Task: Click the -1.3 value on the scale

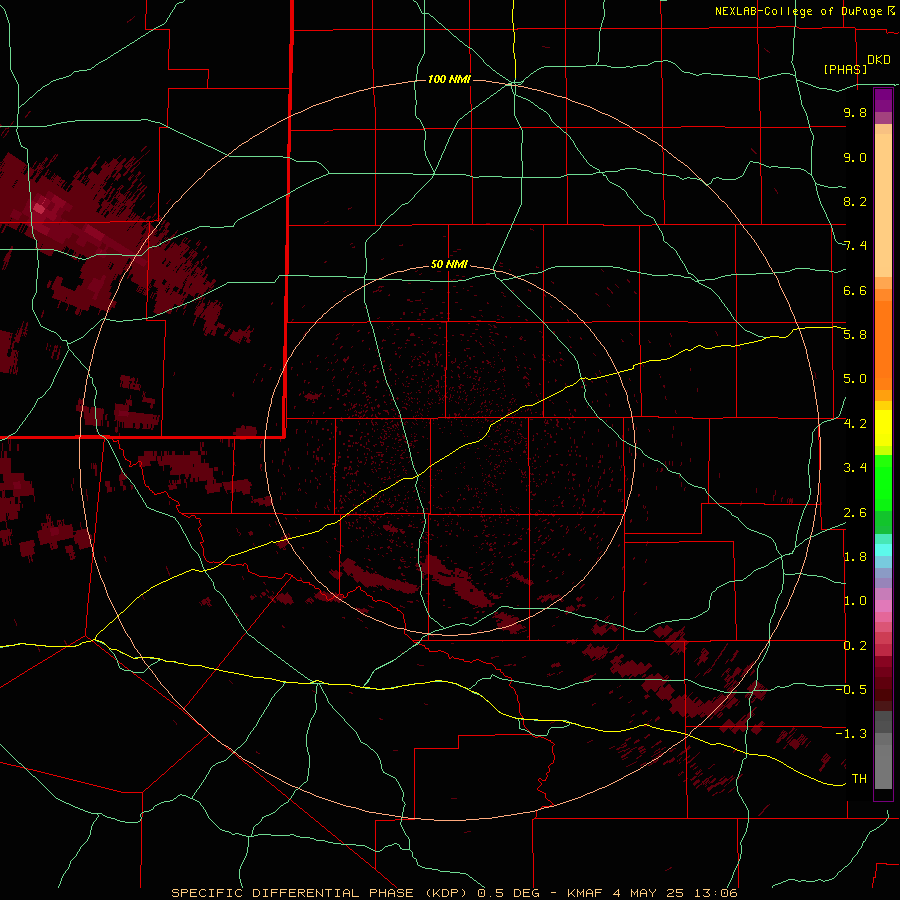Action: pos(851,734)
